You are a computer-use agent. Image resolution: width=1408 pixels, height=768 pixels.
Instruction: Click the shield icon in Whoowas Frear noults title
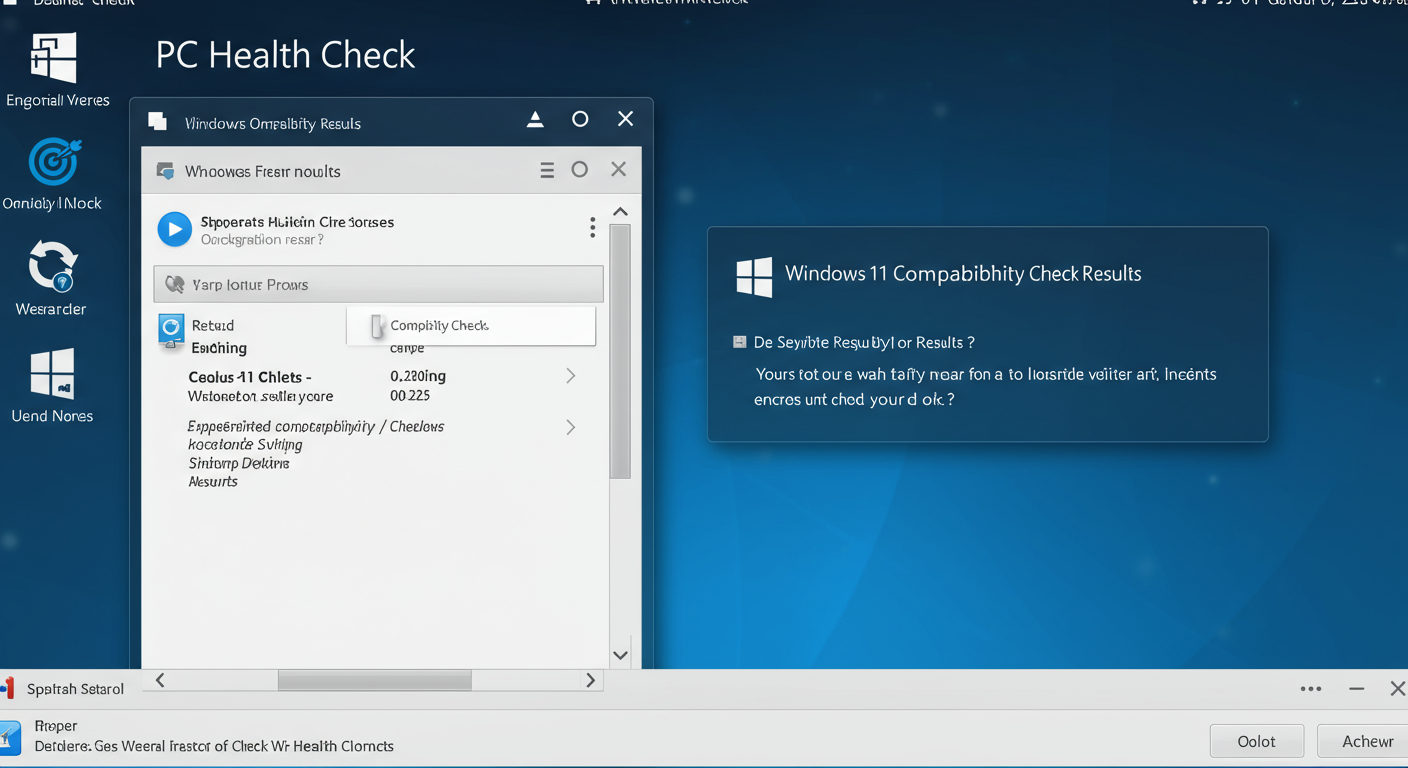coord(166,171)
